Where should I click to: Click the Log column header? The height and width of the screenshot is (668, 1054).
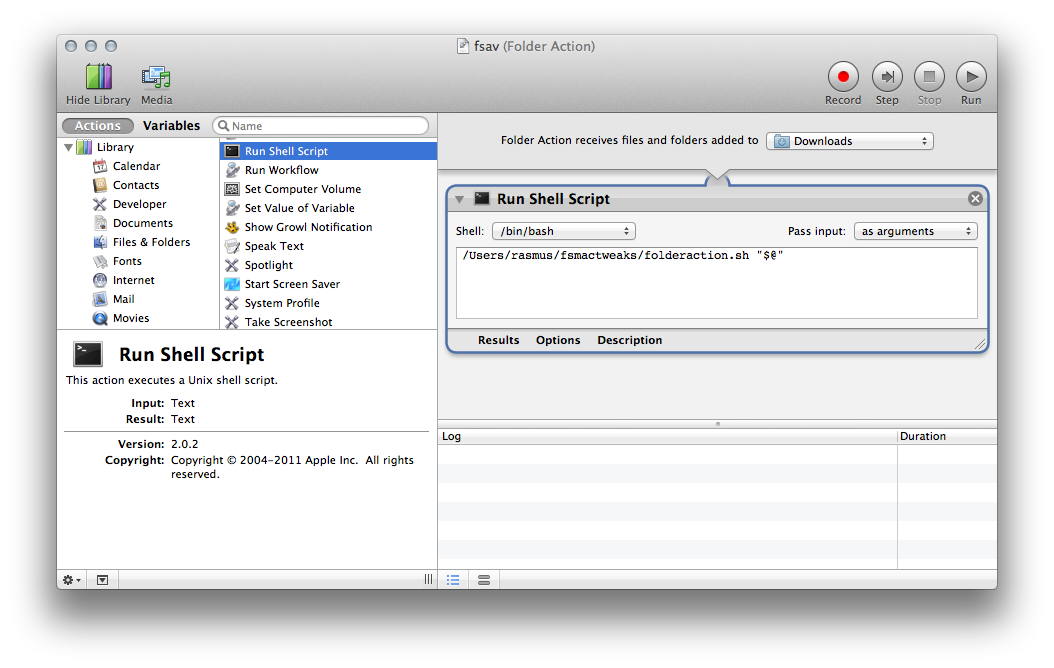coord(667,436)
